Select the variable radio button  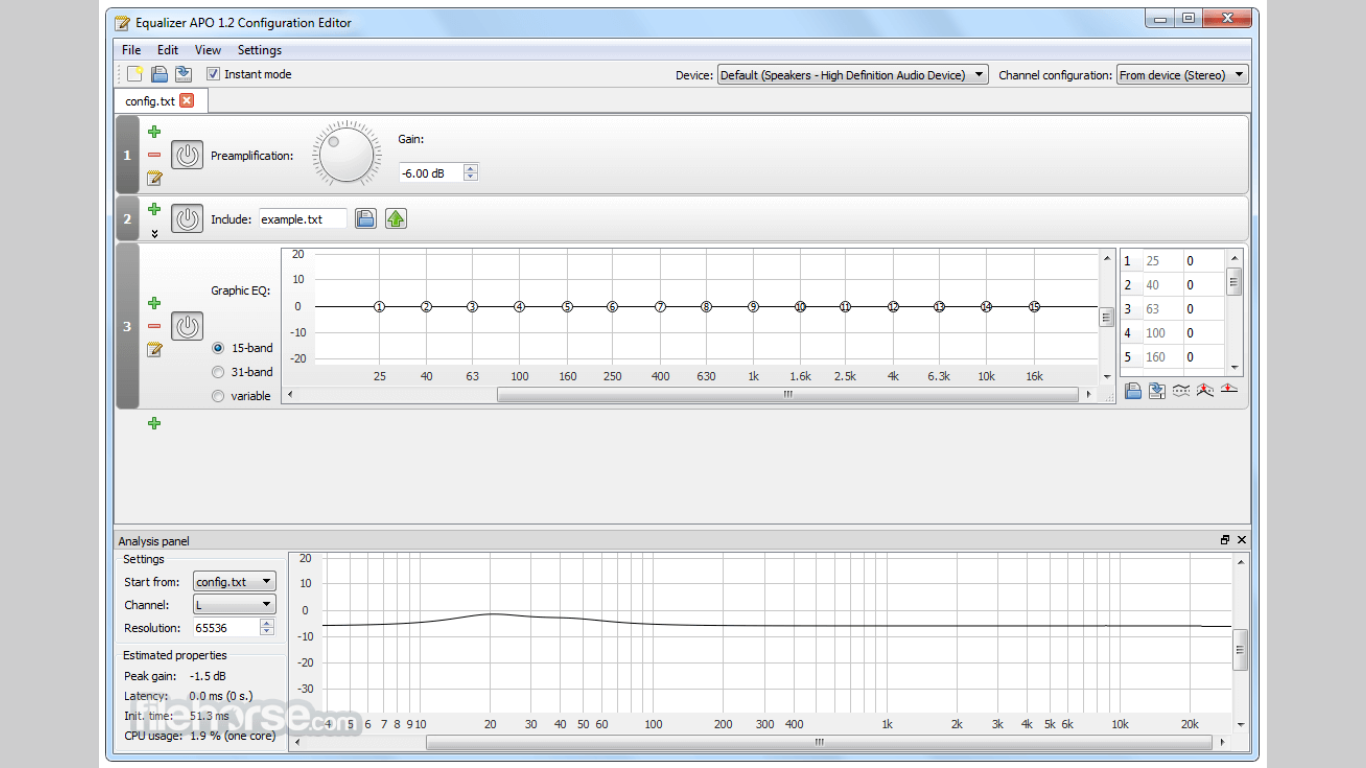[x=218, y=396]
